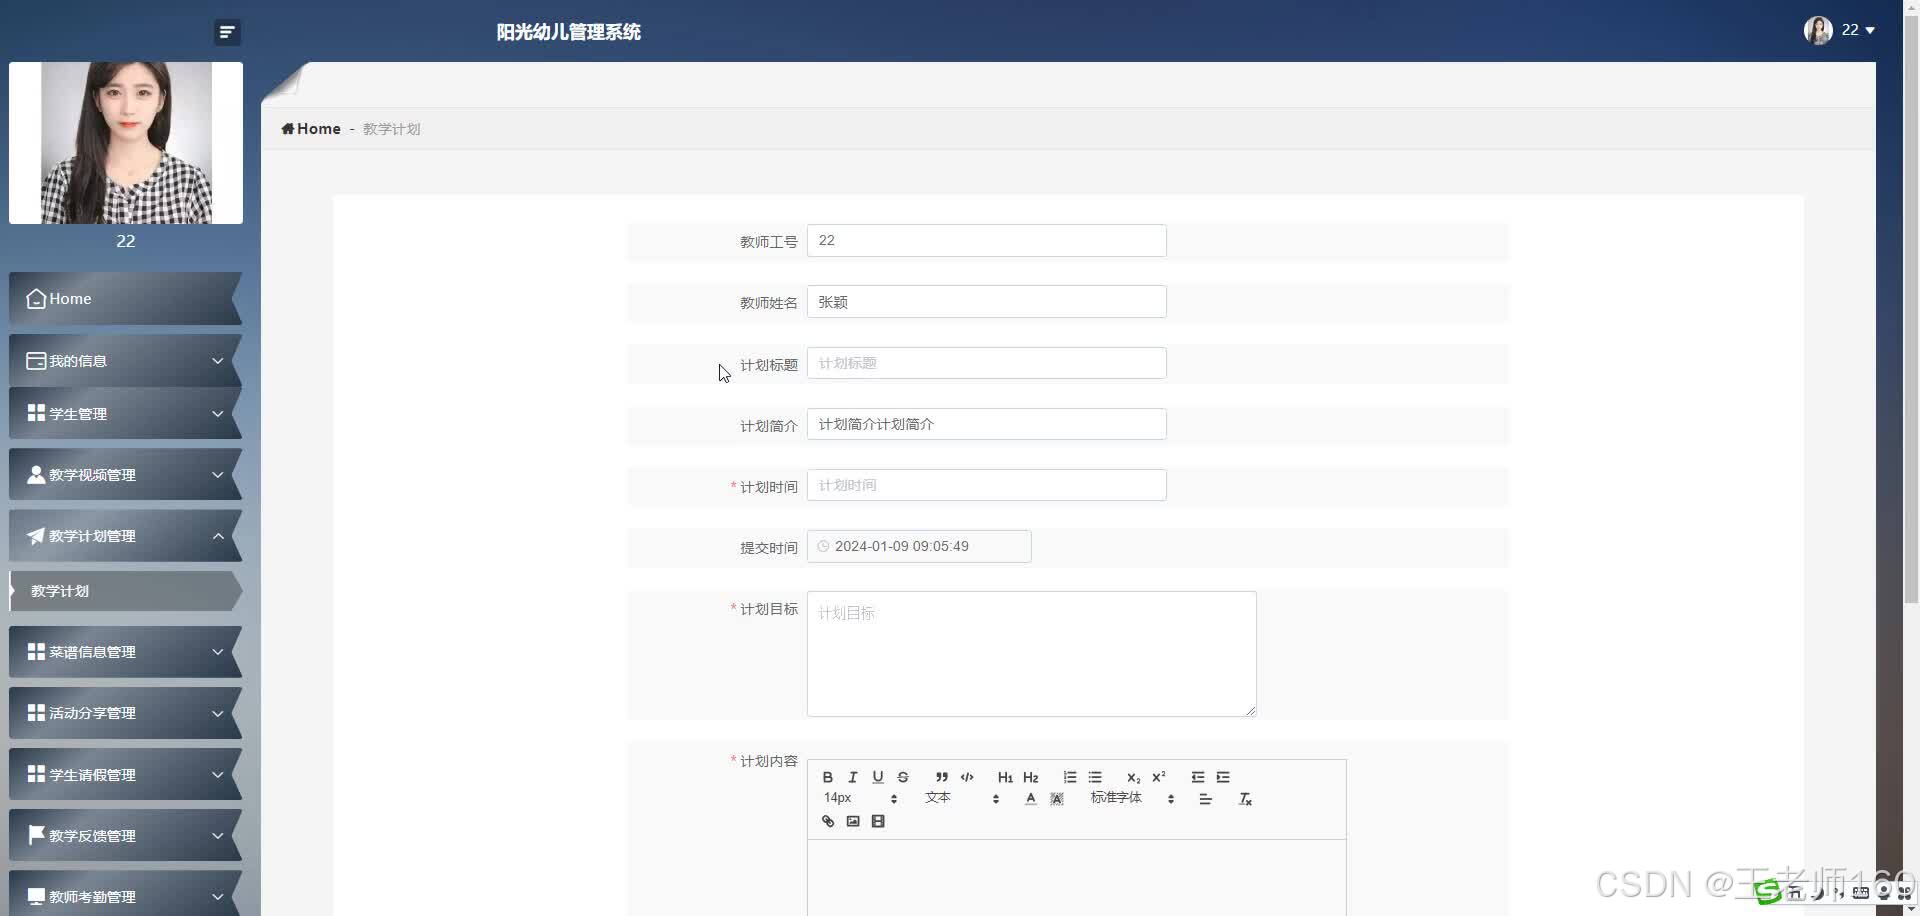The image size is (1920, 916).
Task: Decrease indent in editor
Action: [1198, 777]
